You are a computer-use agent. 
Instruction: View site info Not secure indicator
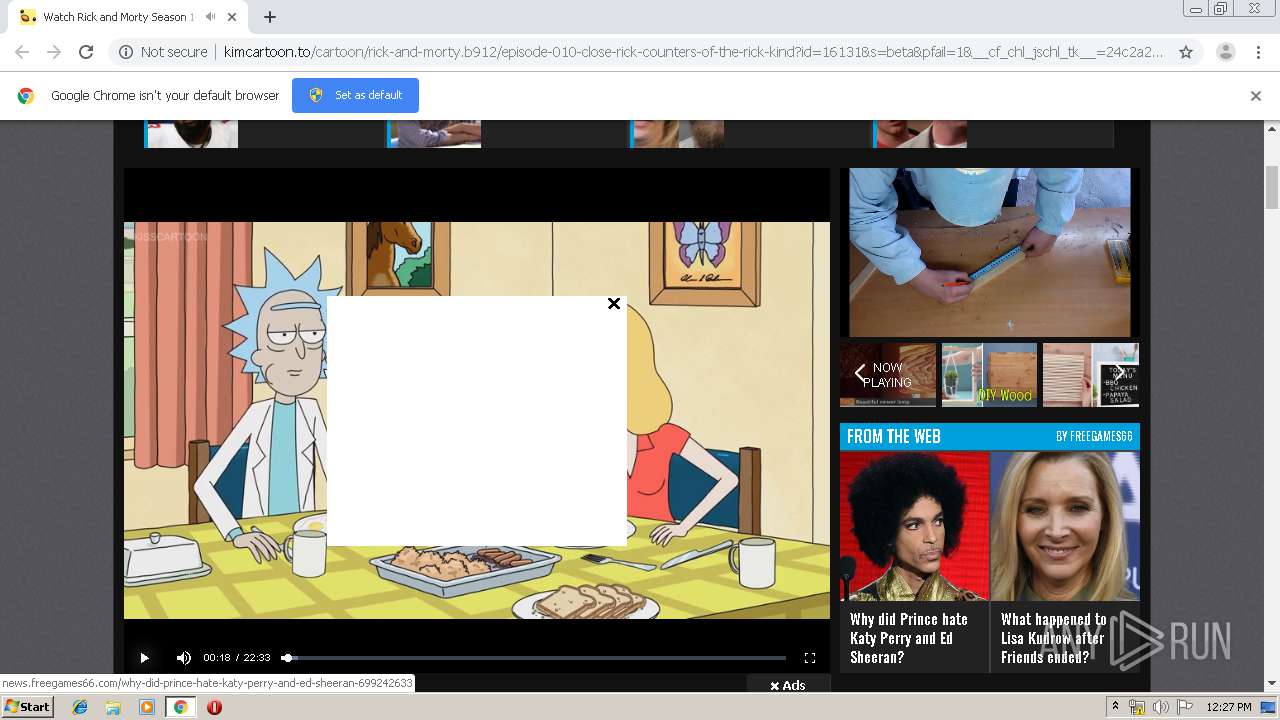click(164, 52)
